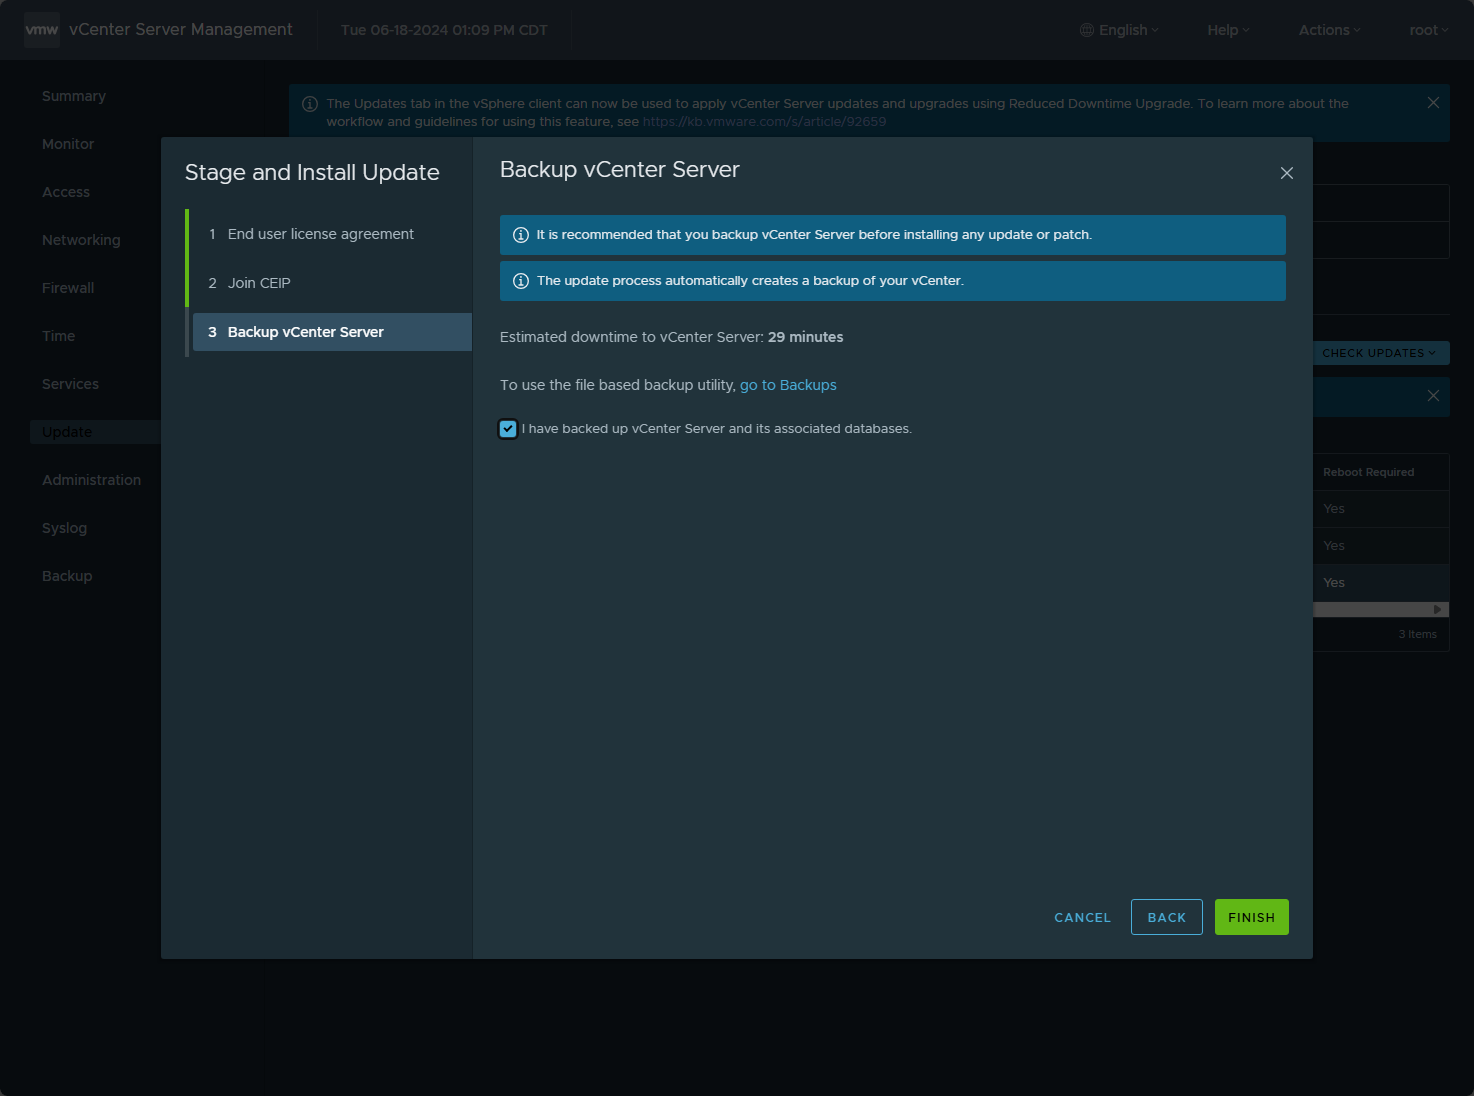This screenshot has width=1474, height=1096.
Task: Cancel the update wizard
Action: 1083,917
